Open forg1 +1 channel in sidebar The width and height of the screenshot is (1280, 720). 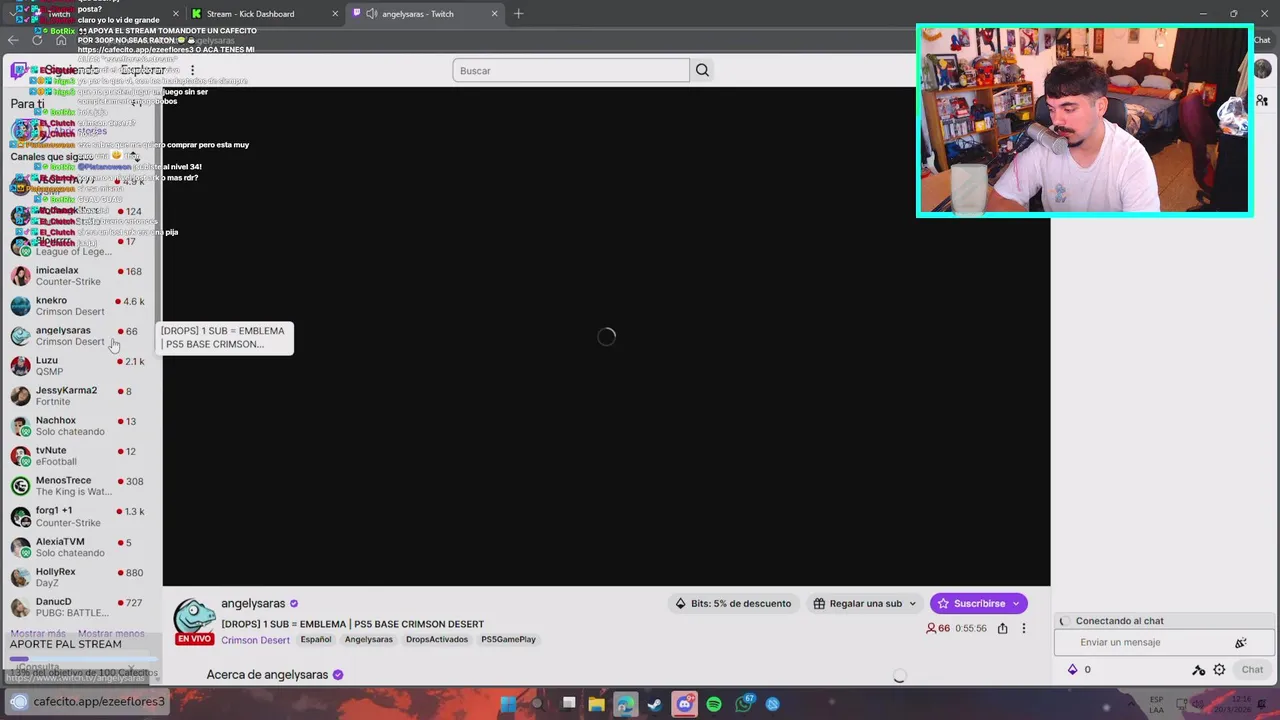pyautogui.click(x=80, y=517)
